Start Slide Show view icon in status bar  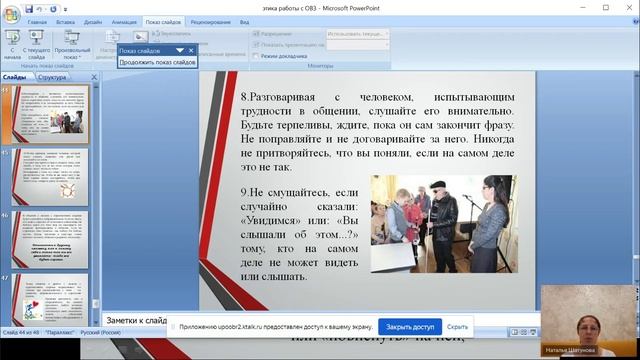533,333
